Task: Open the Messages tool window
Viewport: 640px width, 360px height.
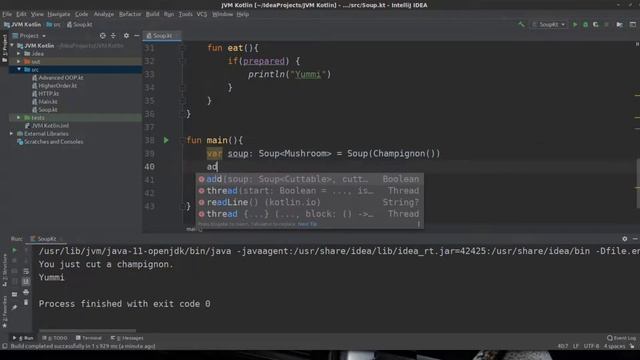Action: click(x=127, y=338)
